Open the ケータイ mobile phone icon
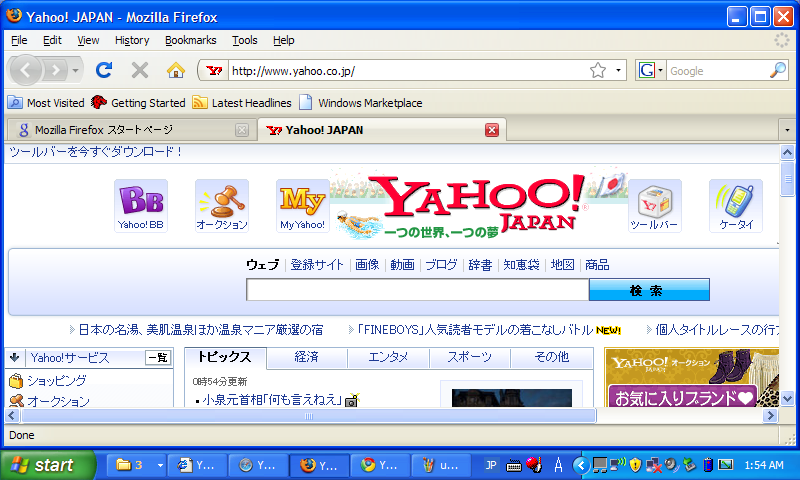 [x=736, y=206]
